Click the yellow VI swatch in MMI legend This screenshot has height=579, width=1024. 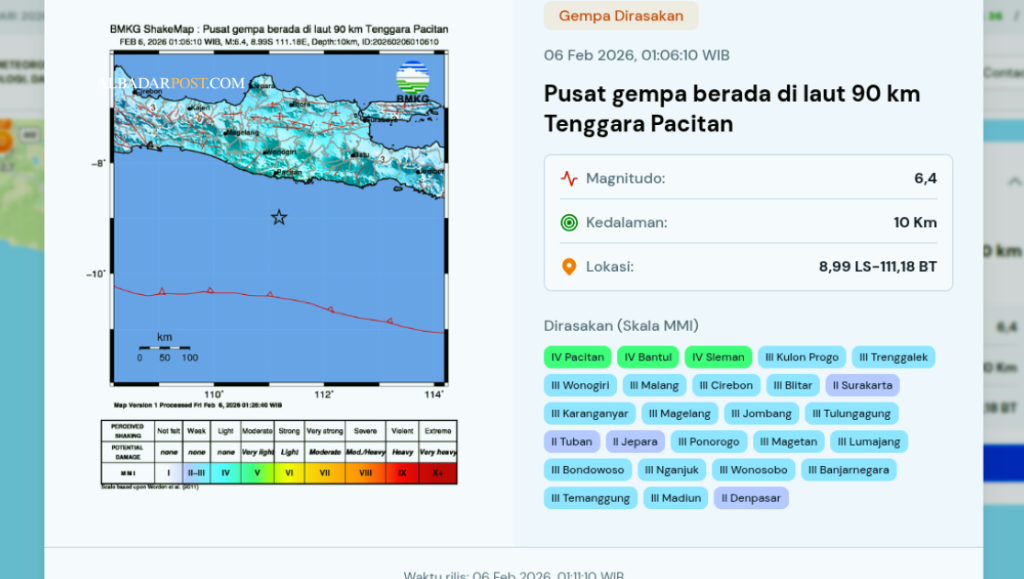[x=291, y=472]
